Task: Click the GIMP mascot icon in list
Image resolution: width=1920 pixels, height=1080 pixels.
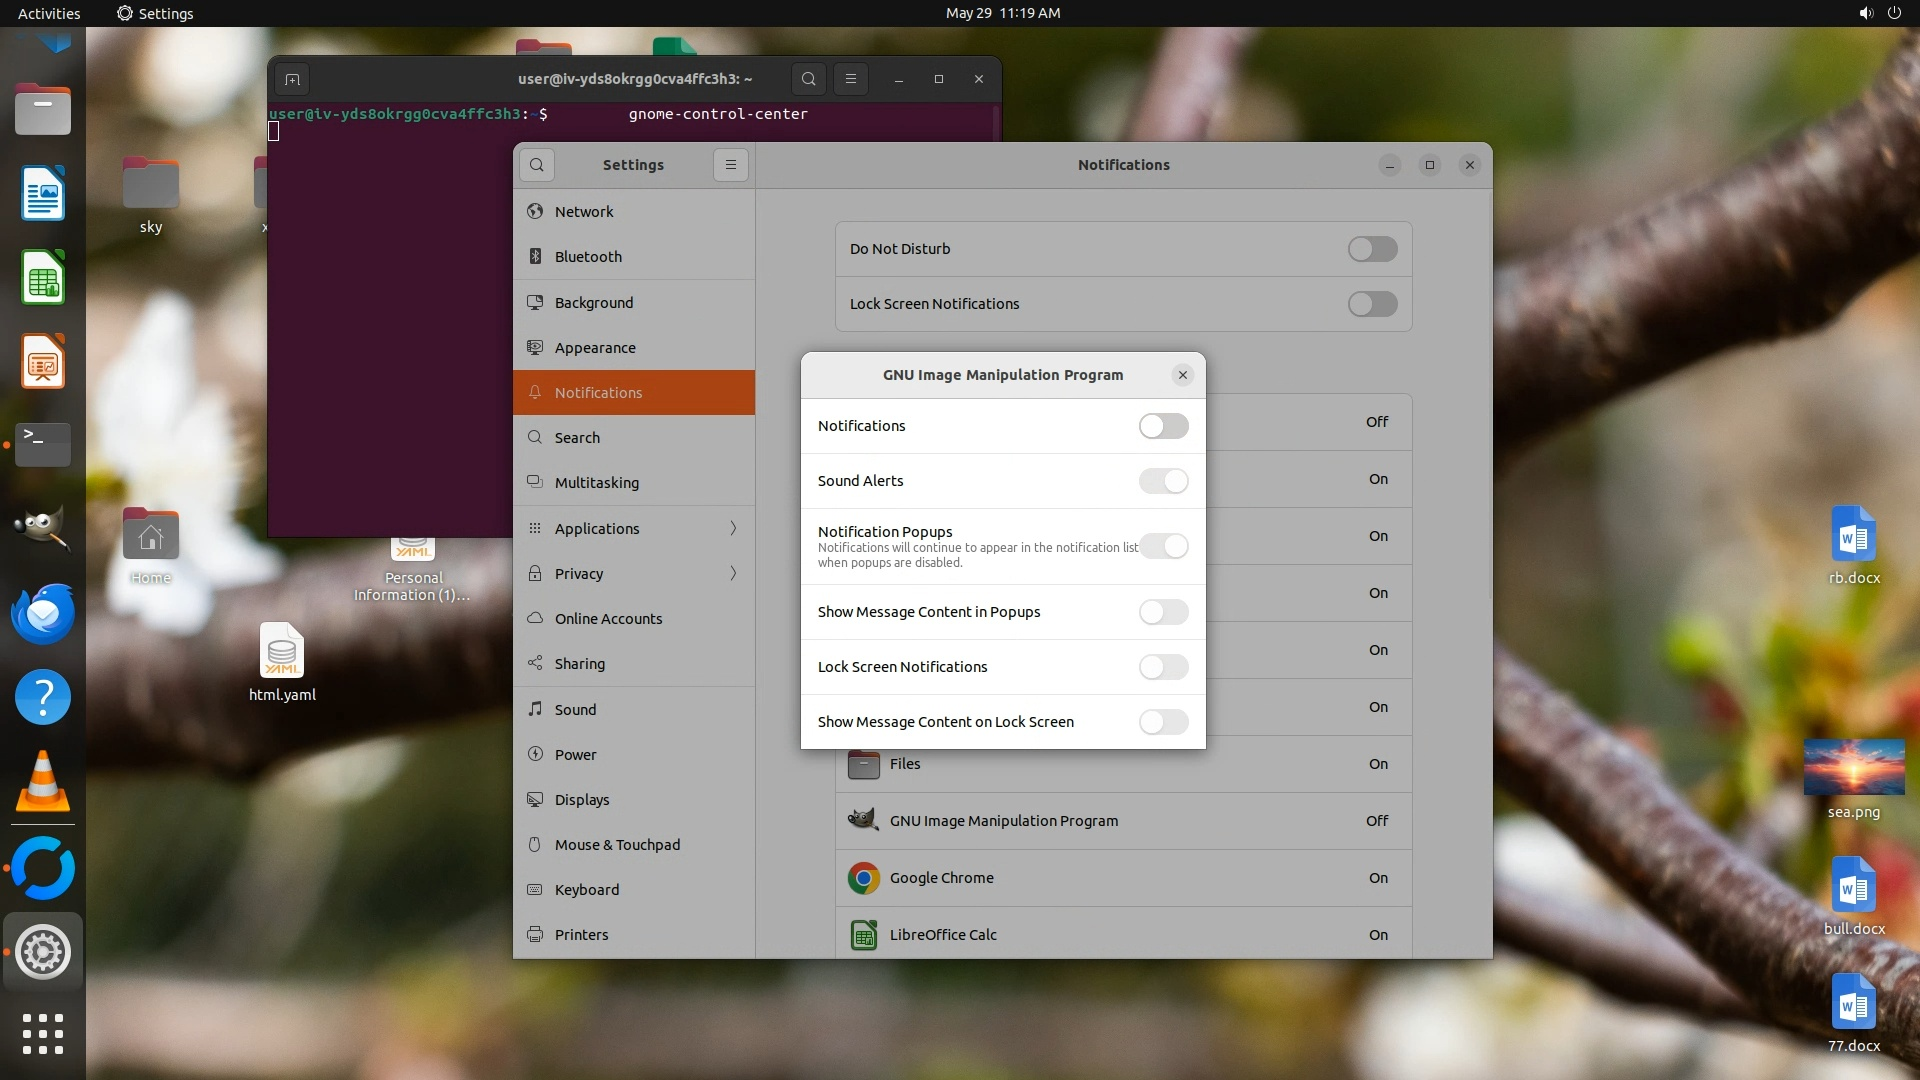Action: coord(863,821)
